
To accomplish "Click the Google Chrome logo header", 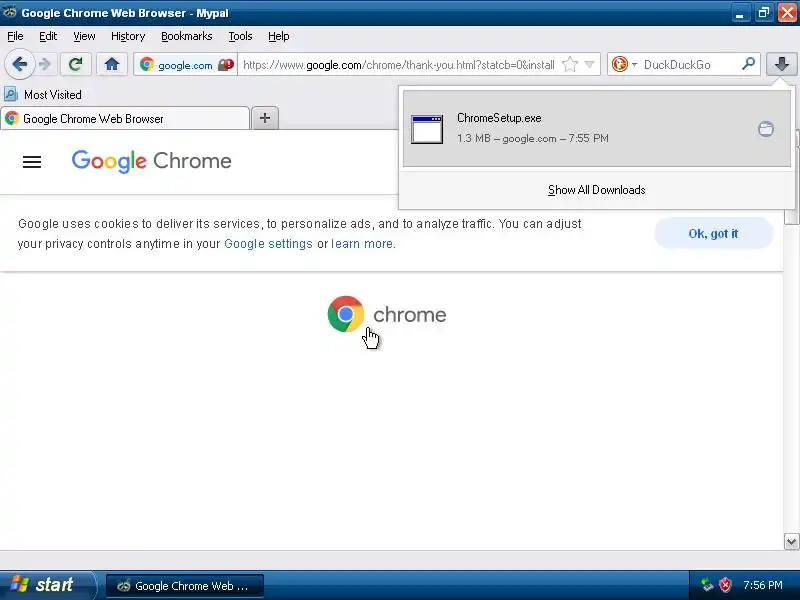I will point(152,161).
